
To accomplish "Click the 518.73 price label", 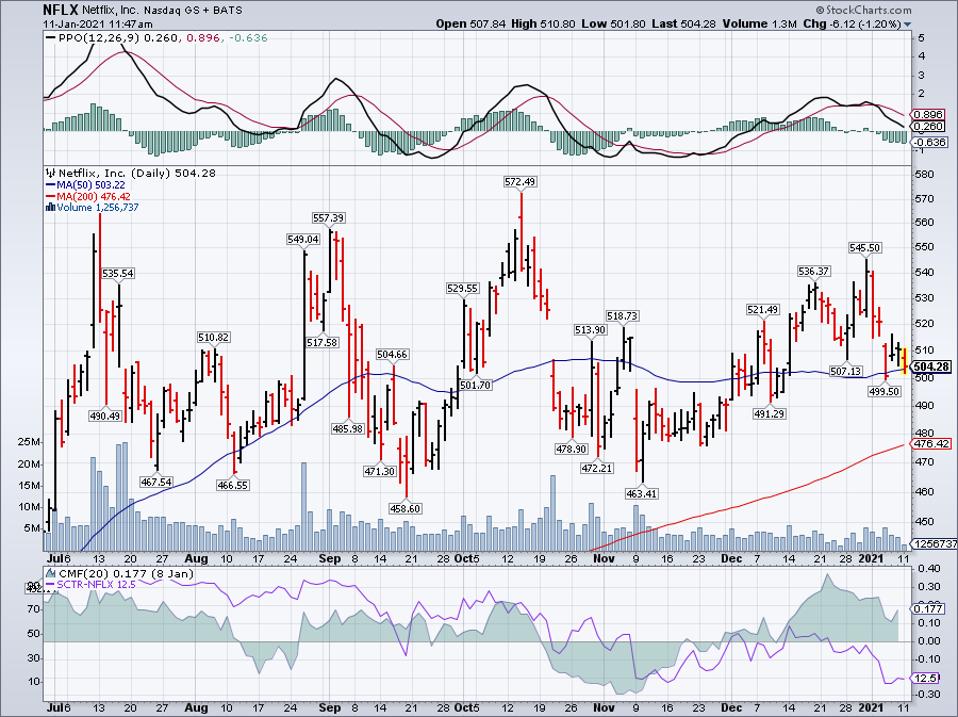I will coord(622,316).
